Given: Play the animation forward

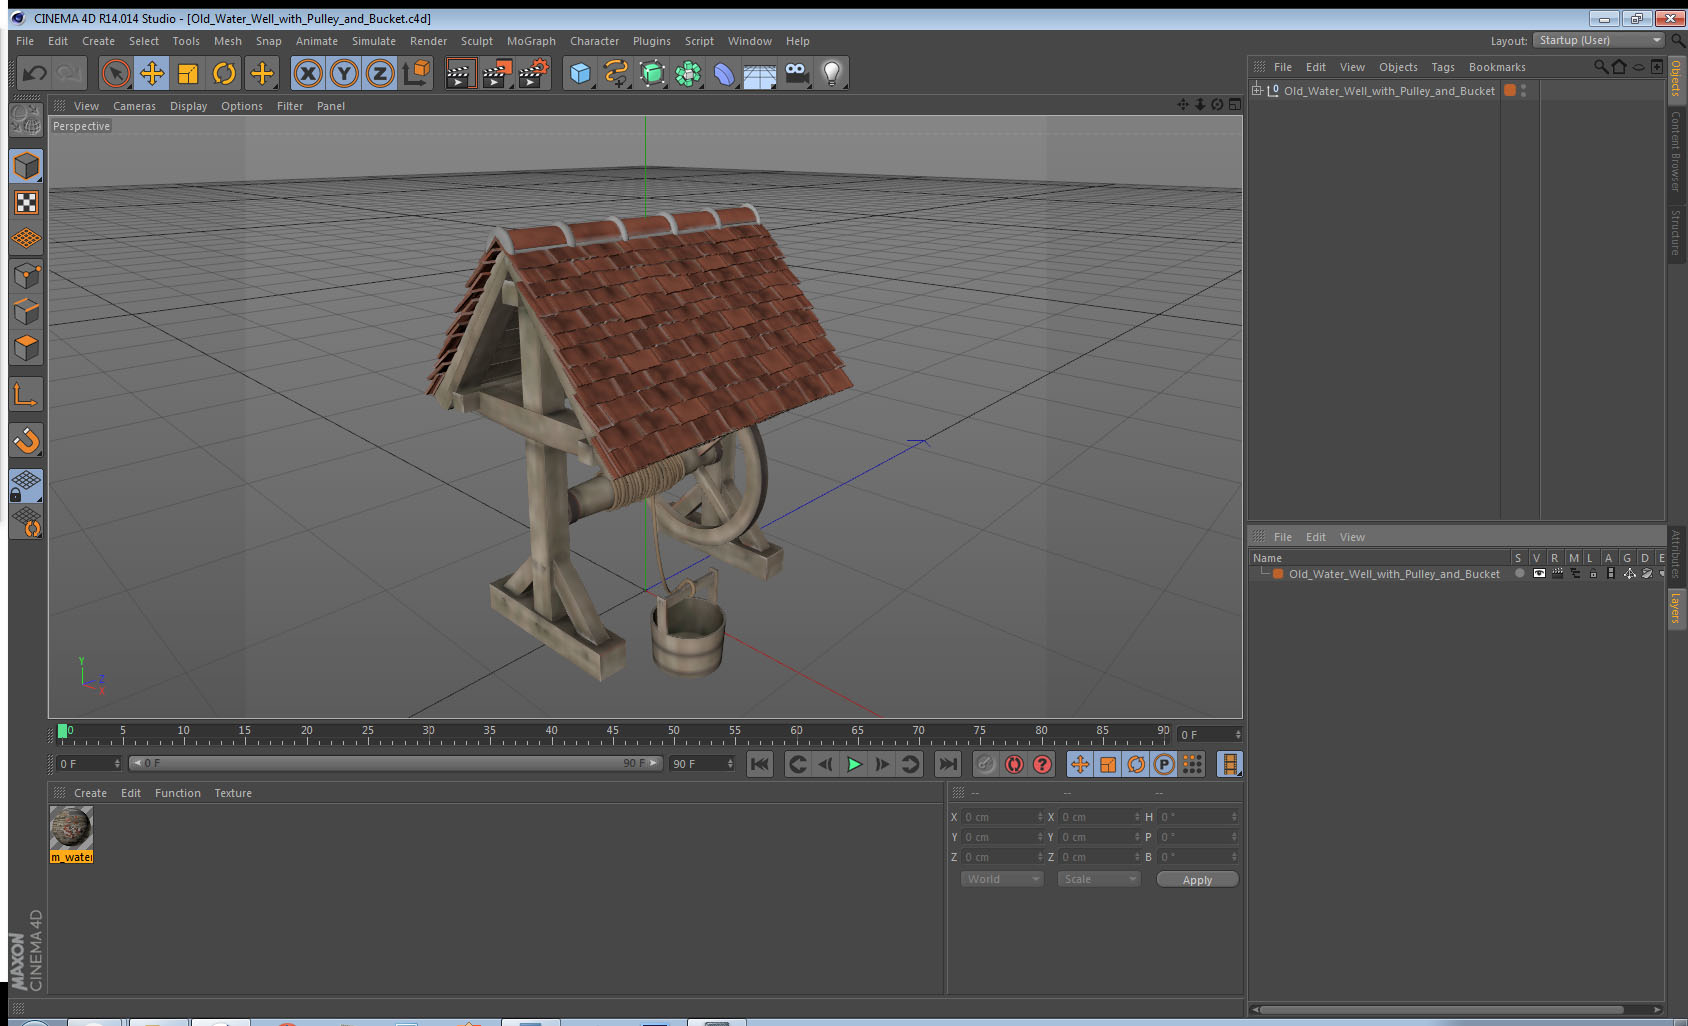Looking at the screenshot, I should tap(854, 764).
